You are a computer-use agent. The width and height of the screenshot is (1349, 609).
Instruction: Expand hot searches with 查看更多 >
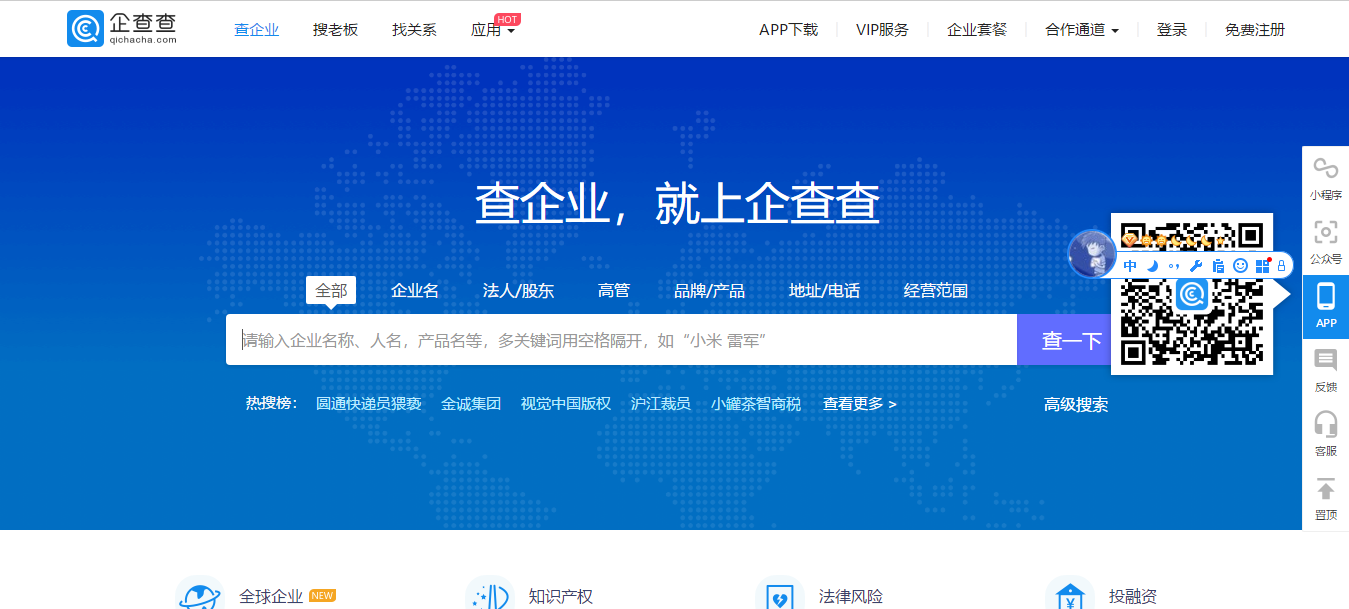coord(860,404)
